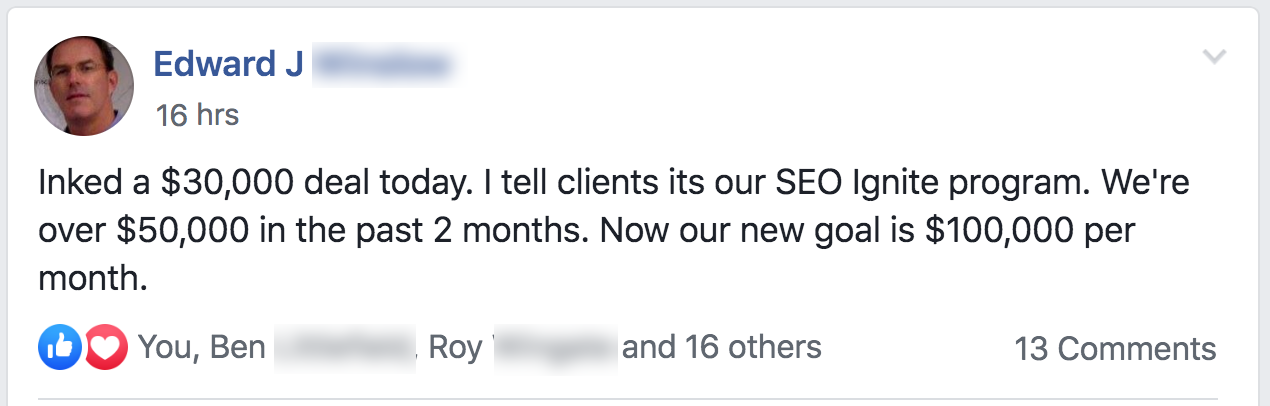Viewport: 1270px width, 406px height.
Task: Click the blue thumbs-up Like reaction icon
Action: point(55,348)
